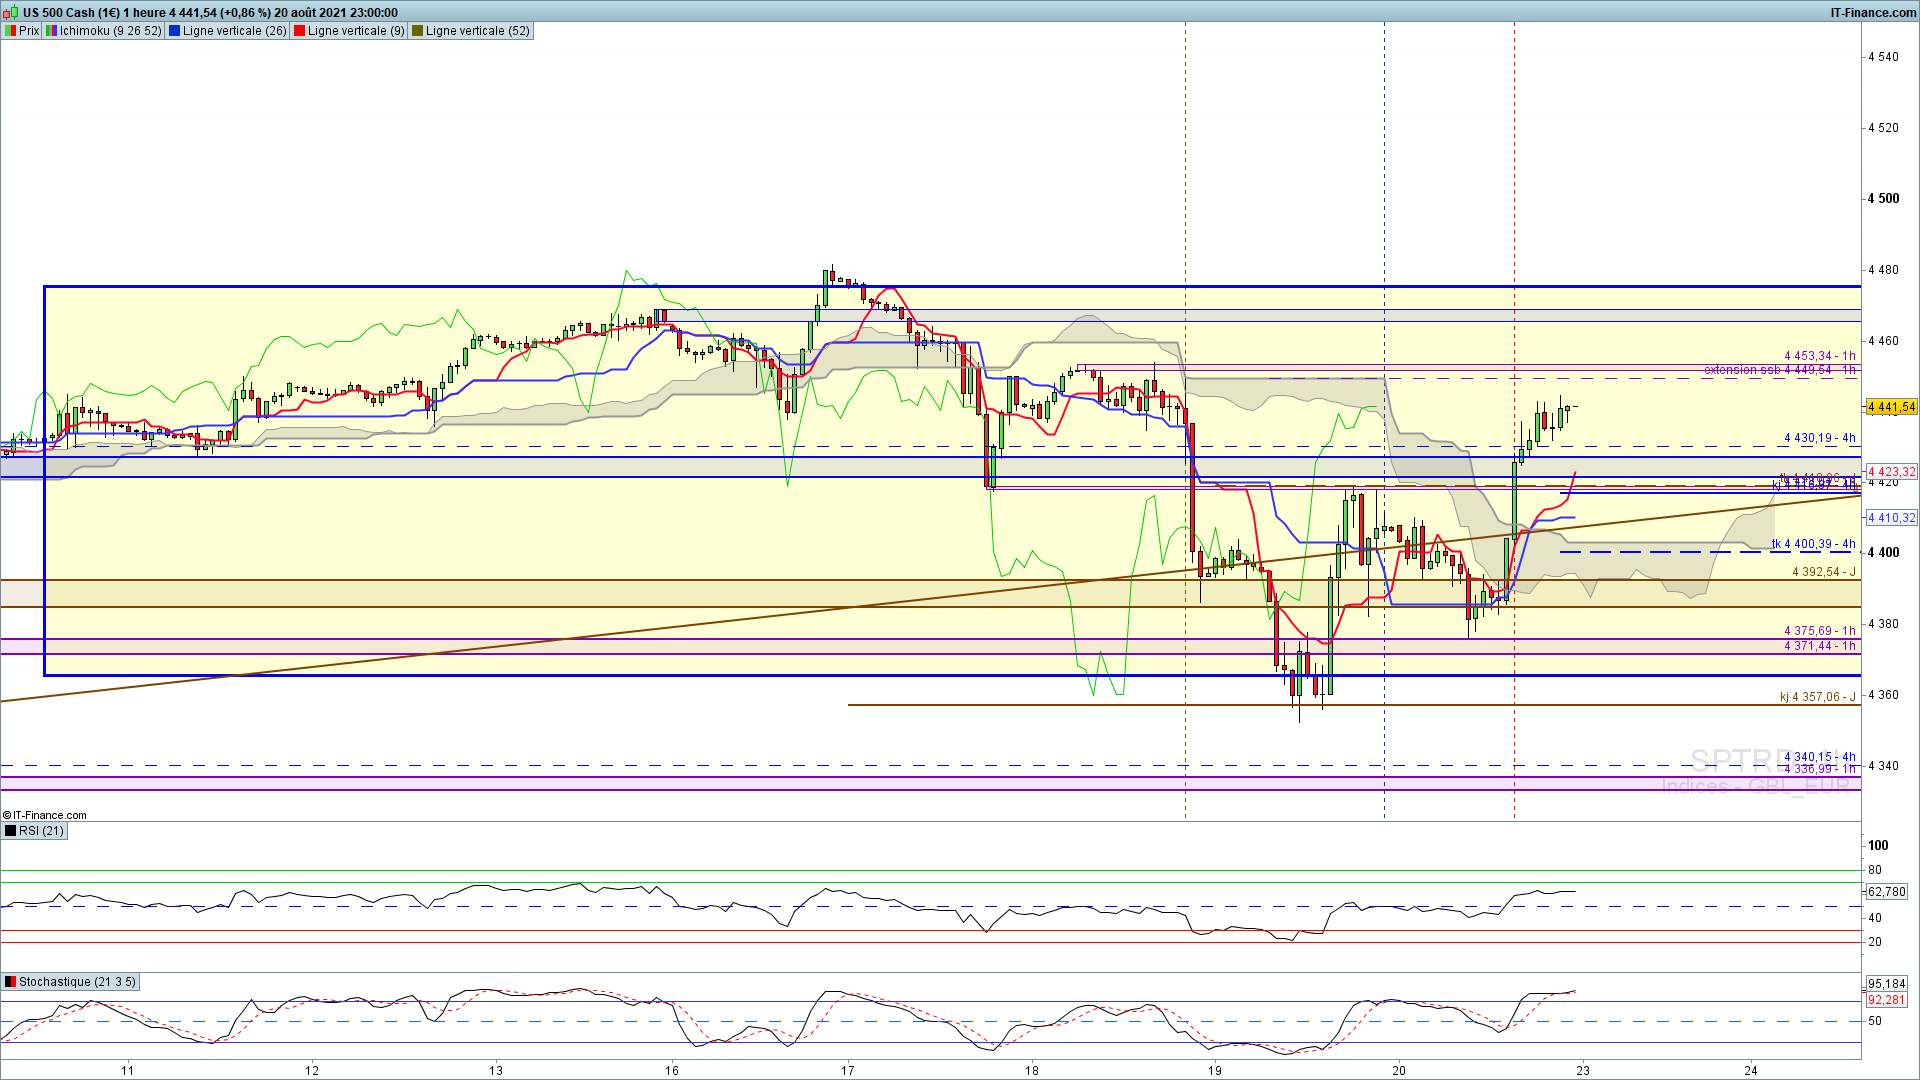The height and width of the screenshot is (1080, 1920).
Task: Click the 4 480 price axis tick
Action: click(1884, 270)
